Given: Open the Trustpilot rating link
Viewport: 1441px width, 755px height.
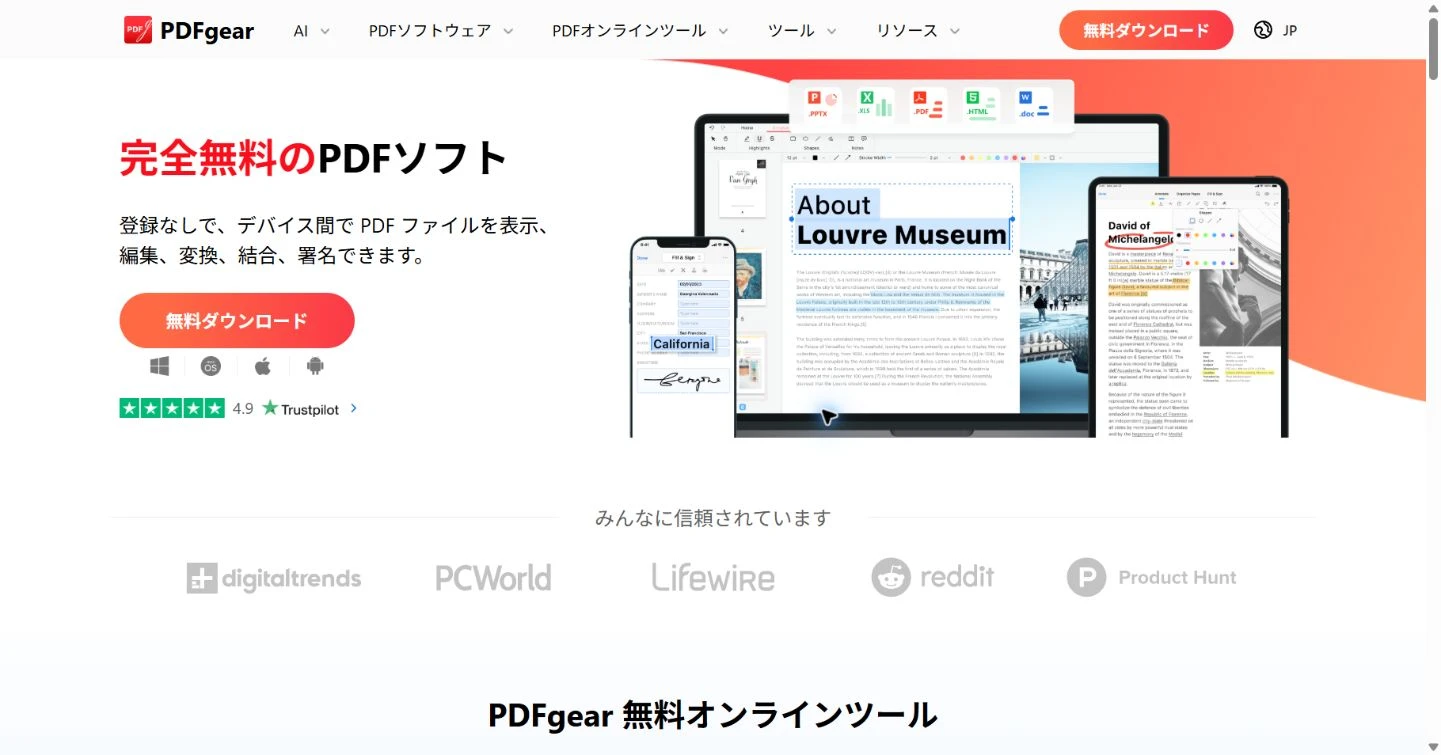Looking at the screenshot, I should click(300, 408).
